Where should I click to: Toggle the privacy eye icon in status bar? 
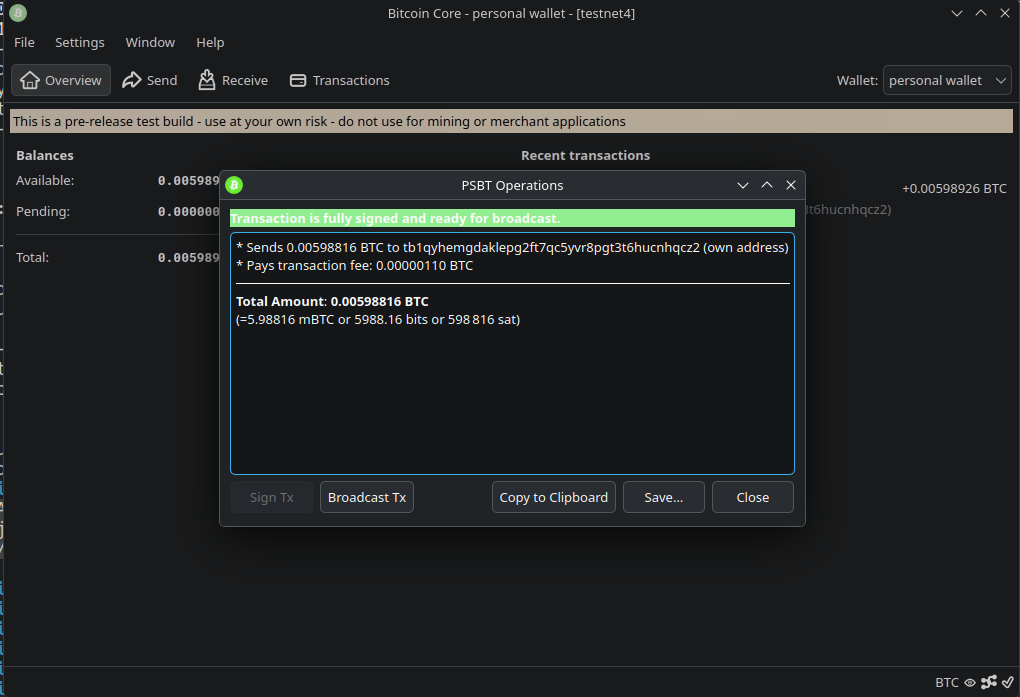pos(970,682)
